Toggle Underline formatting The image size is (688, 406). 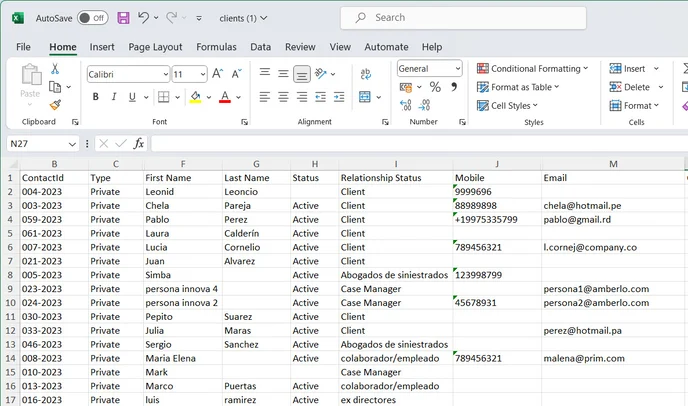[132, 97]
